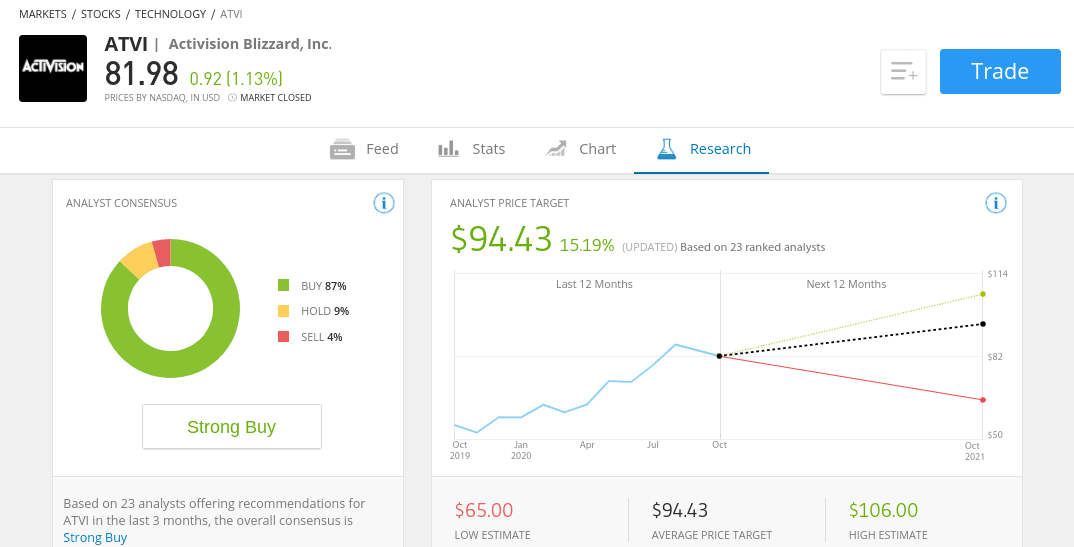The height and width of the screenshot is (547, 1074).
Task: Click the red low estimate endpoint on chart
Action: (983, 400)
